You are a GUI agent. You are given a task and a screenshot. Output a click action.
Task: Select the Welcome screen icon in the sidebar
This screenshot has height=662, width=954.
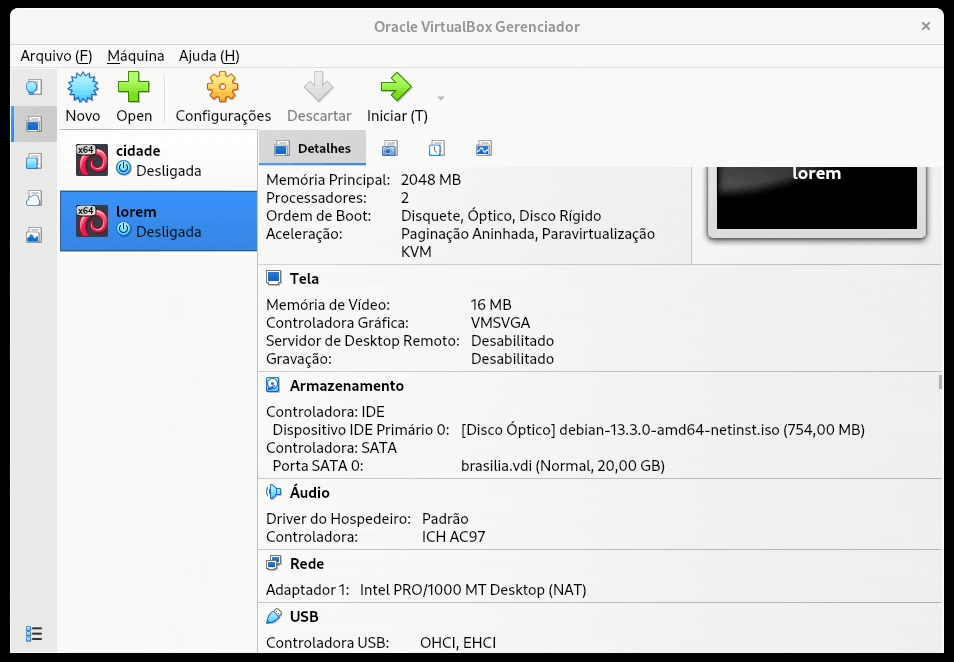pos(33,86)
